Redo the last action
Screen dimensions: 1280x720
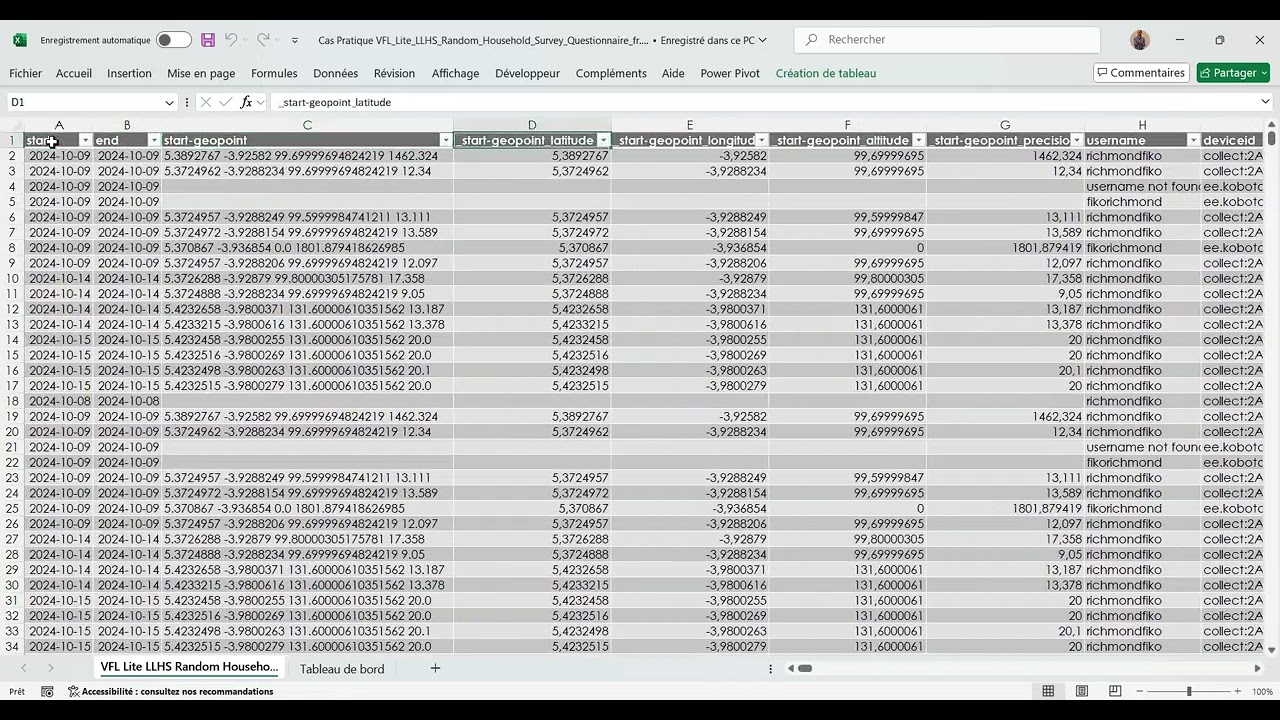click(263, 40)
